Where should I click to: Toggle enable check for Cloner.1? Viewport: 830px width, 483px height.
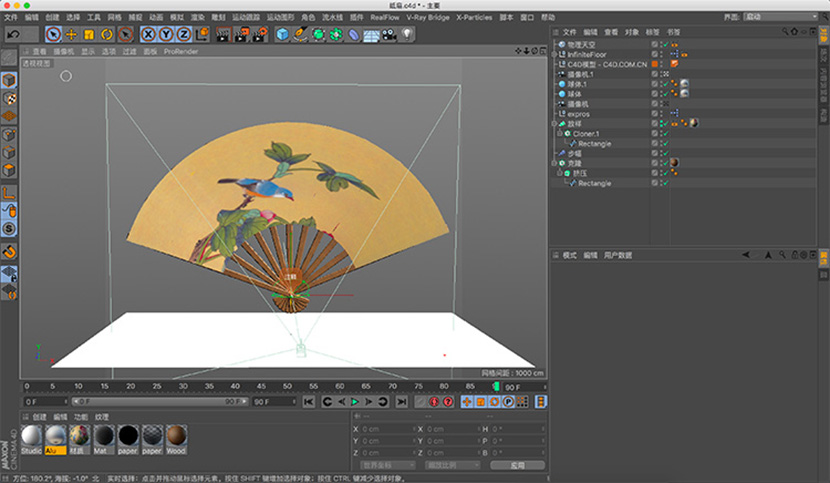[666, 133]
